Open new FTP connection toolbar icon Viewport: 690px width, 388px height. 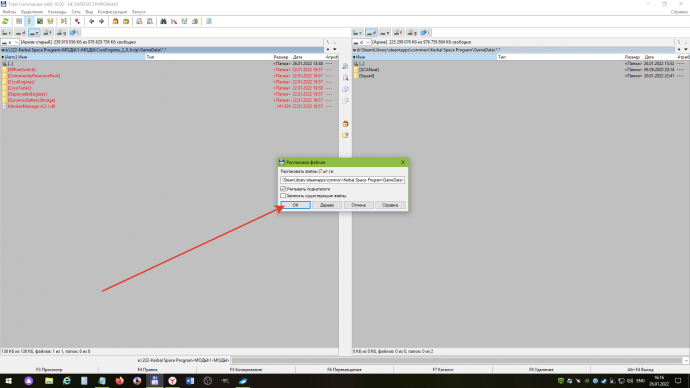pos(150,21)
